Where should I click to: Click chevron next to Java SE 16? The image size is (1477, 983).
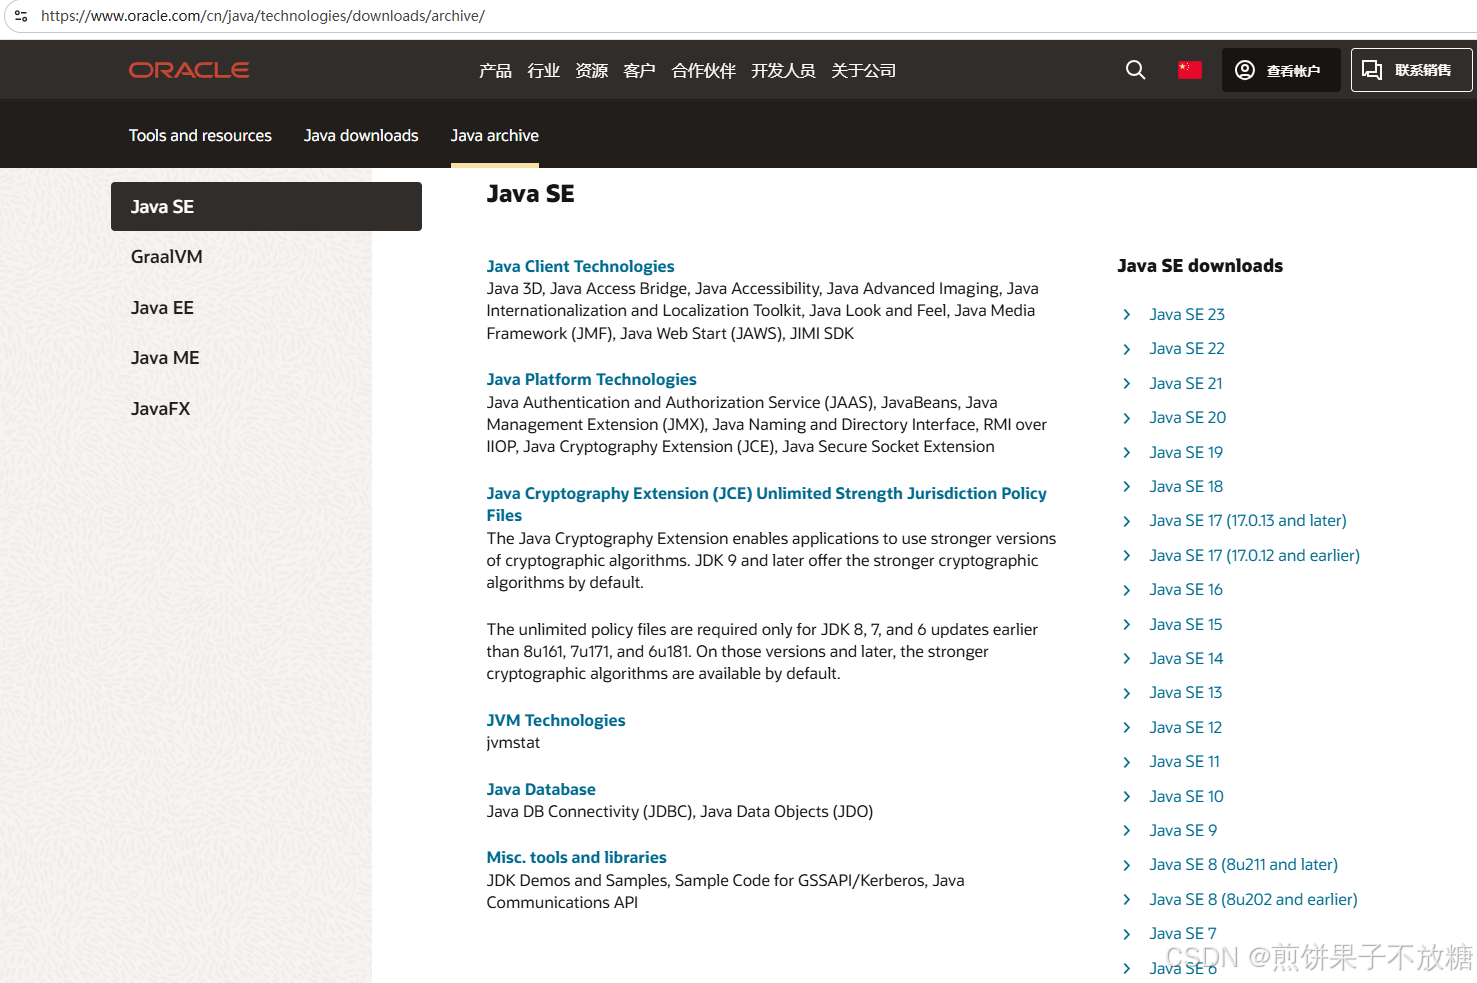[1127, 590]
